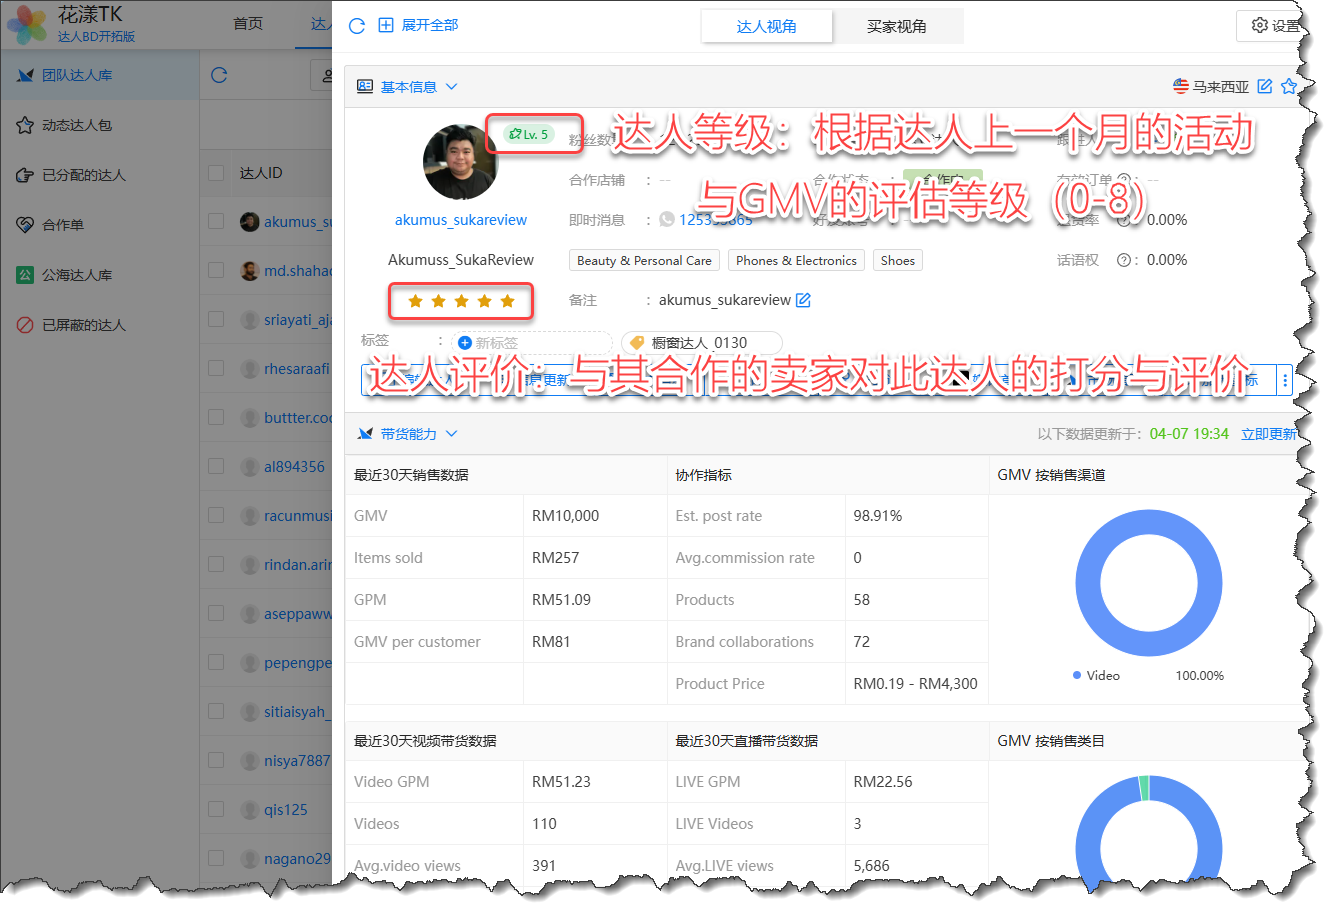Click the 新标签 add-tag input field
1339x918 pixels.
pyautogui.click(x=531, y=343)
